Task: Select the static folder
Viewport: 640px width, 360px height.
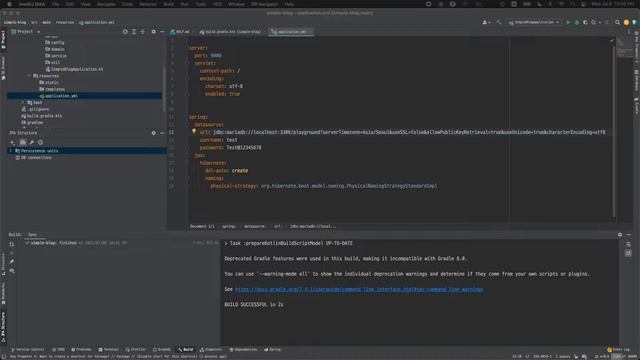Action: (49, 82)
